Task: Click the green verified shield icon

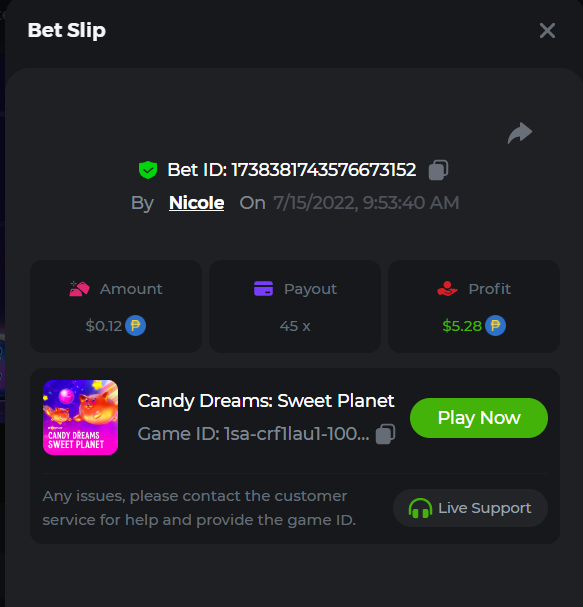Action: pyautogui.click(x=148, y=170)
